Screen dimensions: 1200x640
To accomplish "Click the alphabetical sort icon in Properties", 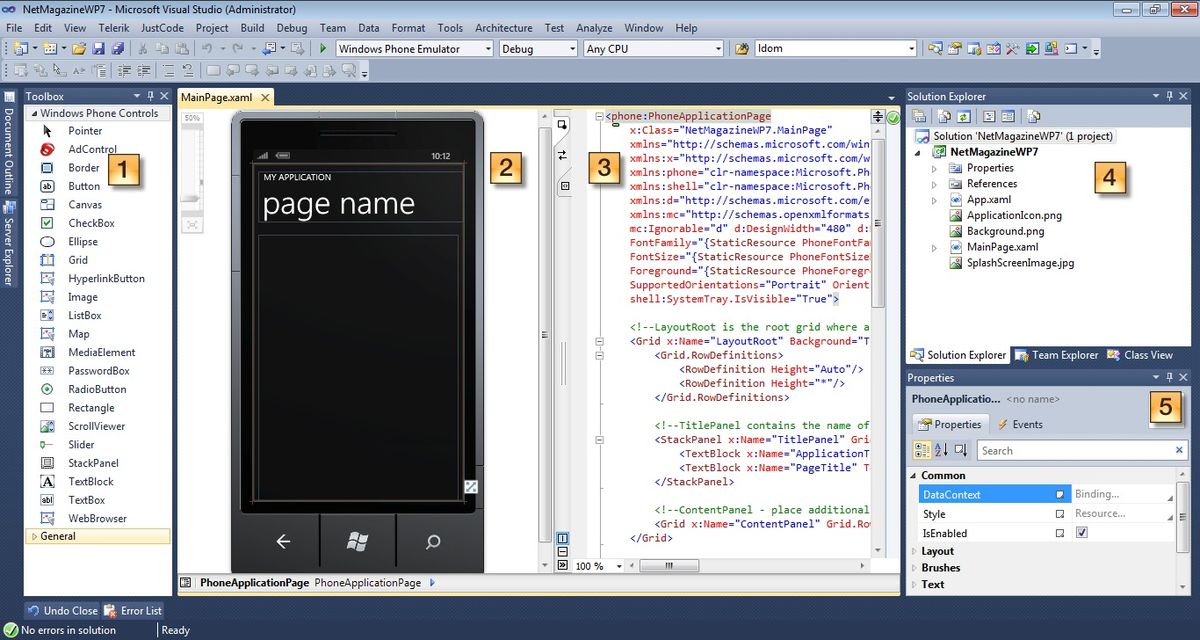I will [x=941, y=450].
